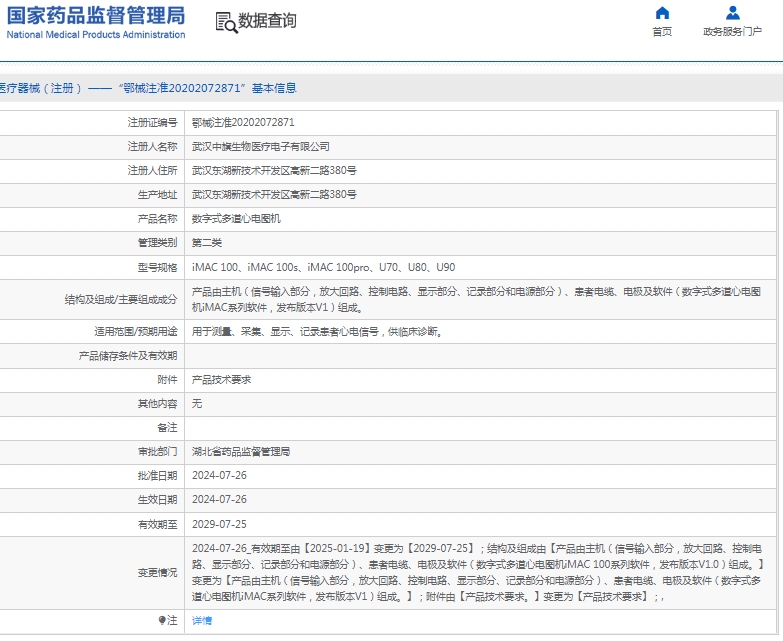Click the 生效日期 label

157,500
